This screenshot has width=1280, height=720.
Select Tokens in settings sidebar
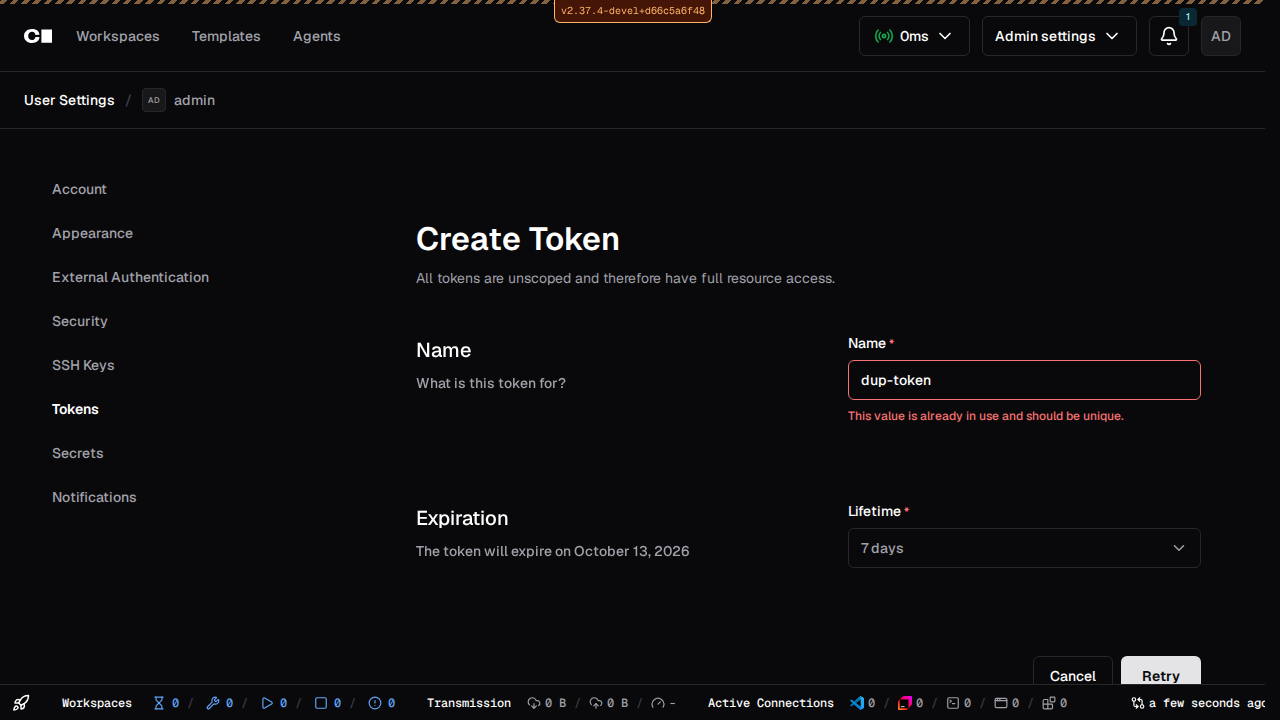75,409
